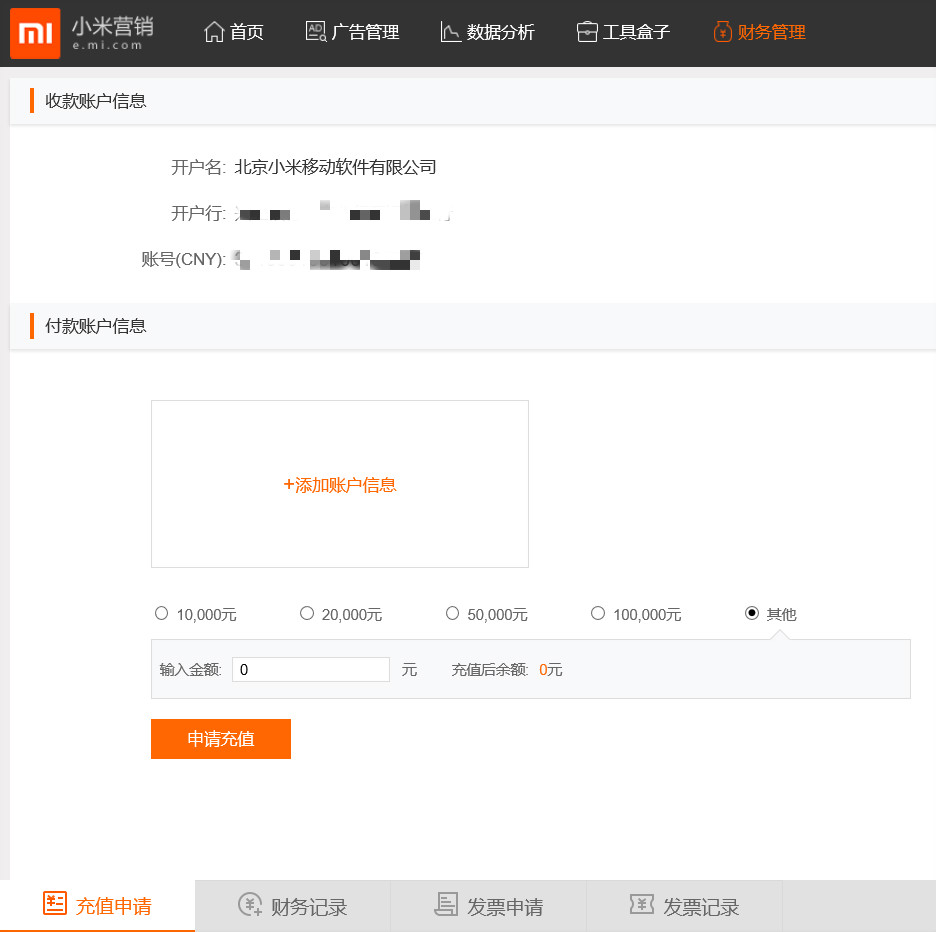Click the 输入金额 amount input field
936x932 pixels.
(x=310, y=669)
